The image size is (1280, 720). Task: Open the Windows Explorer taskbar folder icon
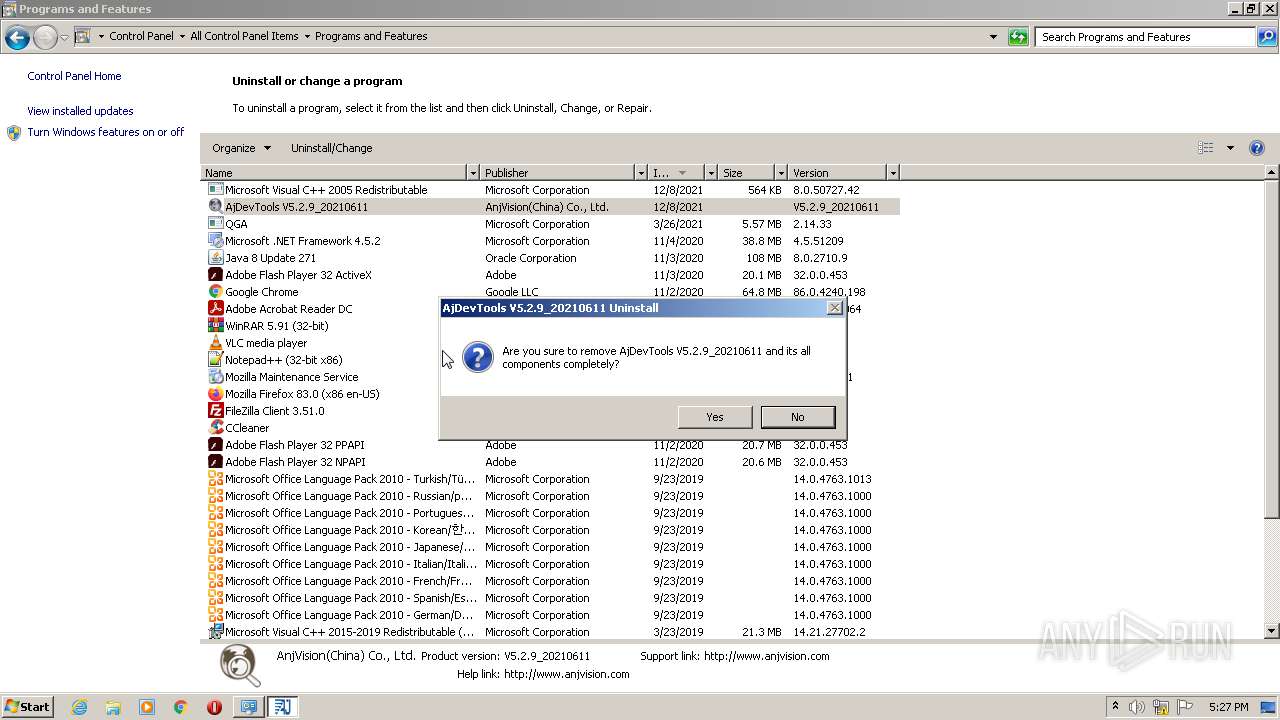coord(113,707)
